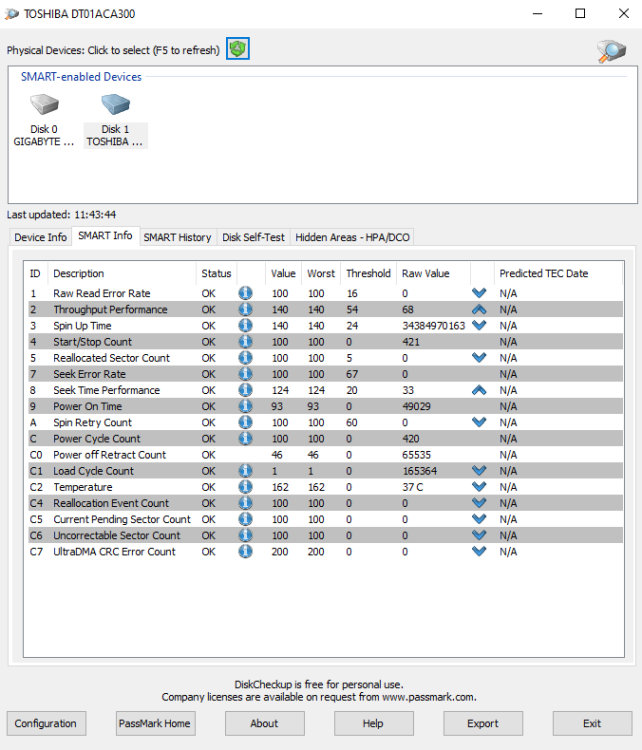Click Predicted TEC Date column header

click(x=558, y=273)
